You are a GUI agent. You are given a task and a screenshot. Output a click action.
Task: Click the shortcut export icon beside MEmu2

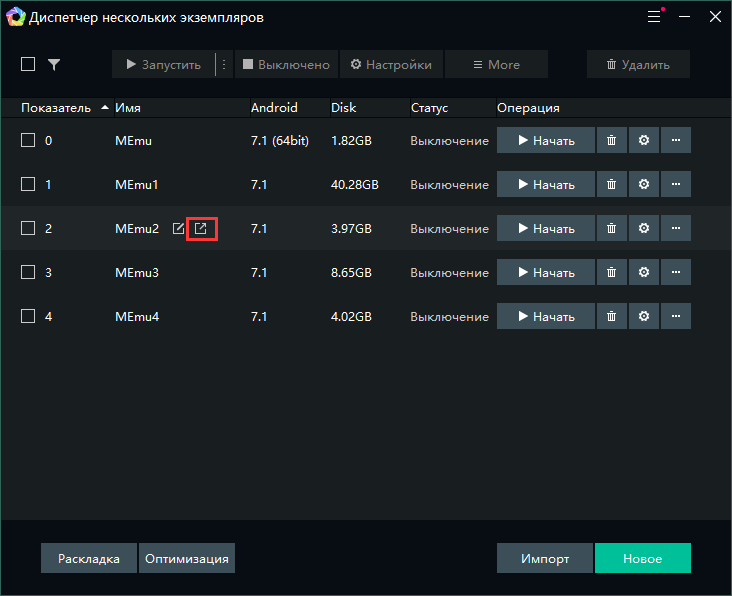[x=201, y=229]
